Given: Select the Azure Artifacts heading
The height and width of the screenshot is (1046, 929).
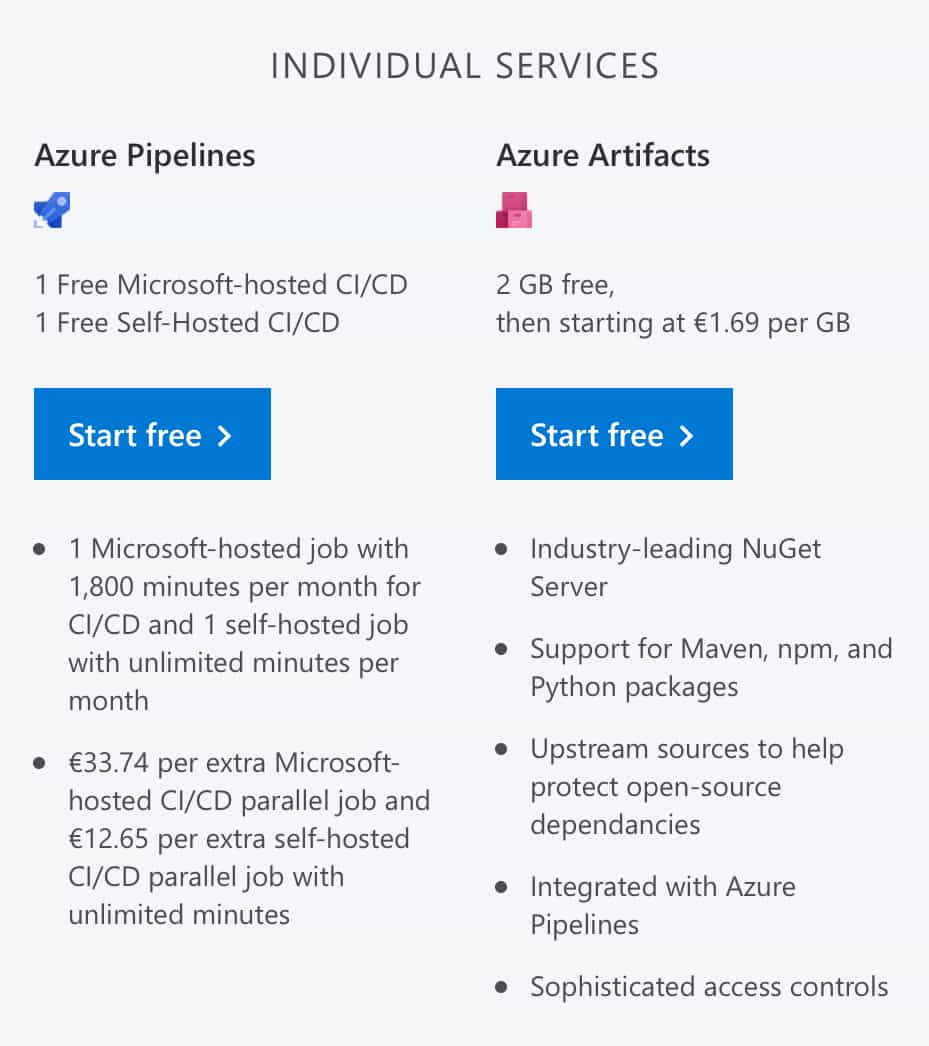Looking at the screenshot, I should point(603,155).
